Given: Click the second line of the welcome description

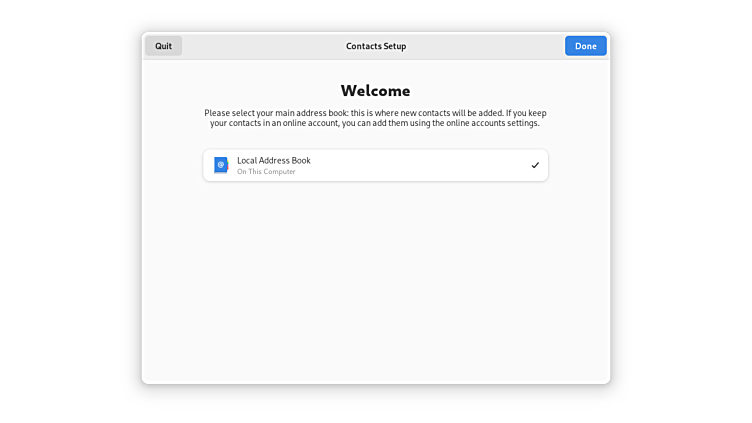Looking at the screenshot, I should (375, 123).
